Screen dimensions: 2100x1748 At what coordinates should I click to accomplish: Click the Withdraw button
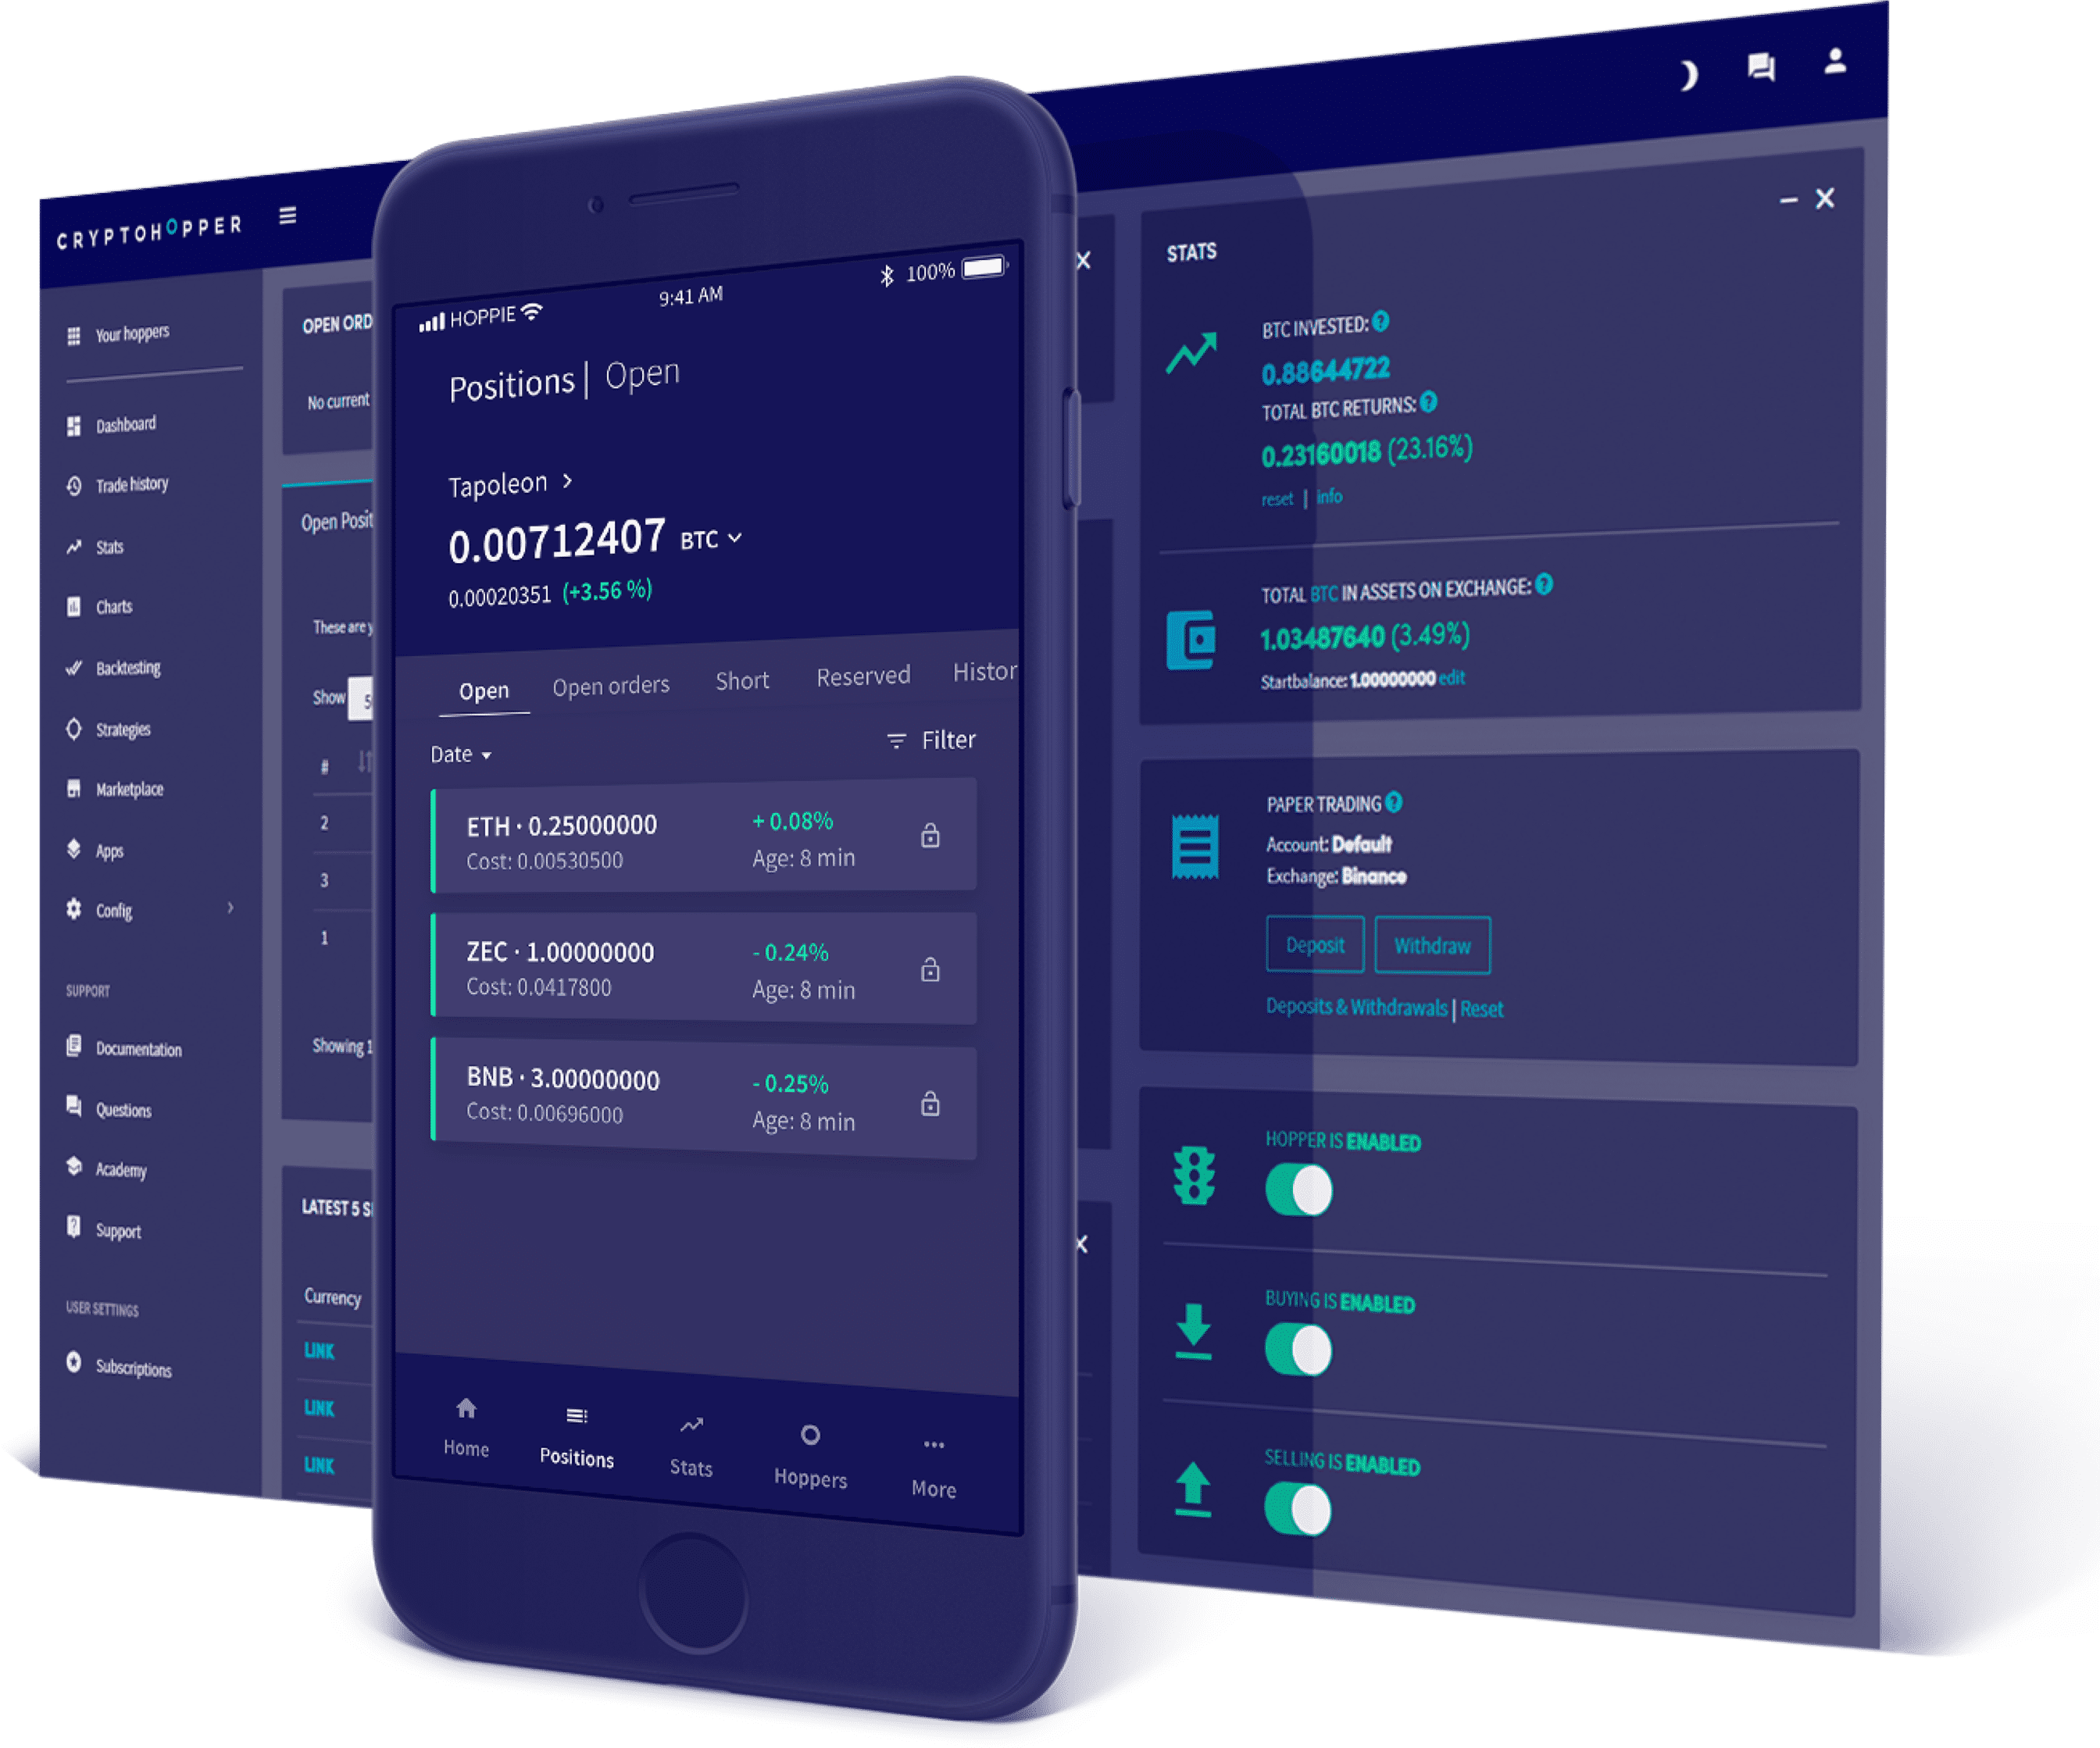click(x=1430, y=942)
